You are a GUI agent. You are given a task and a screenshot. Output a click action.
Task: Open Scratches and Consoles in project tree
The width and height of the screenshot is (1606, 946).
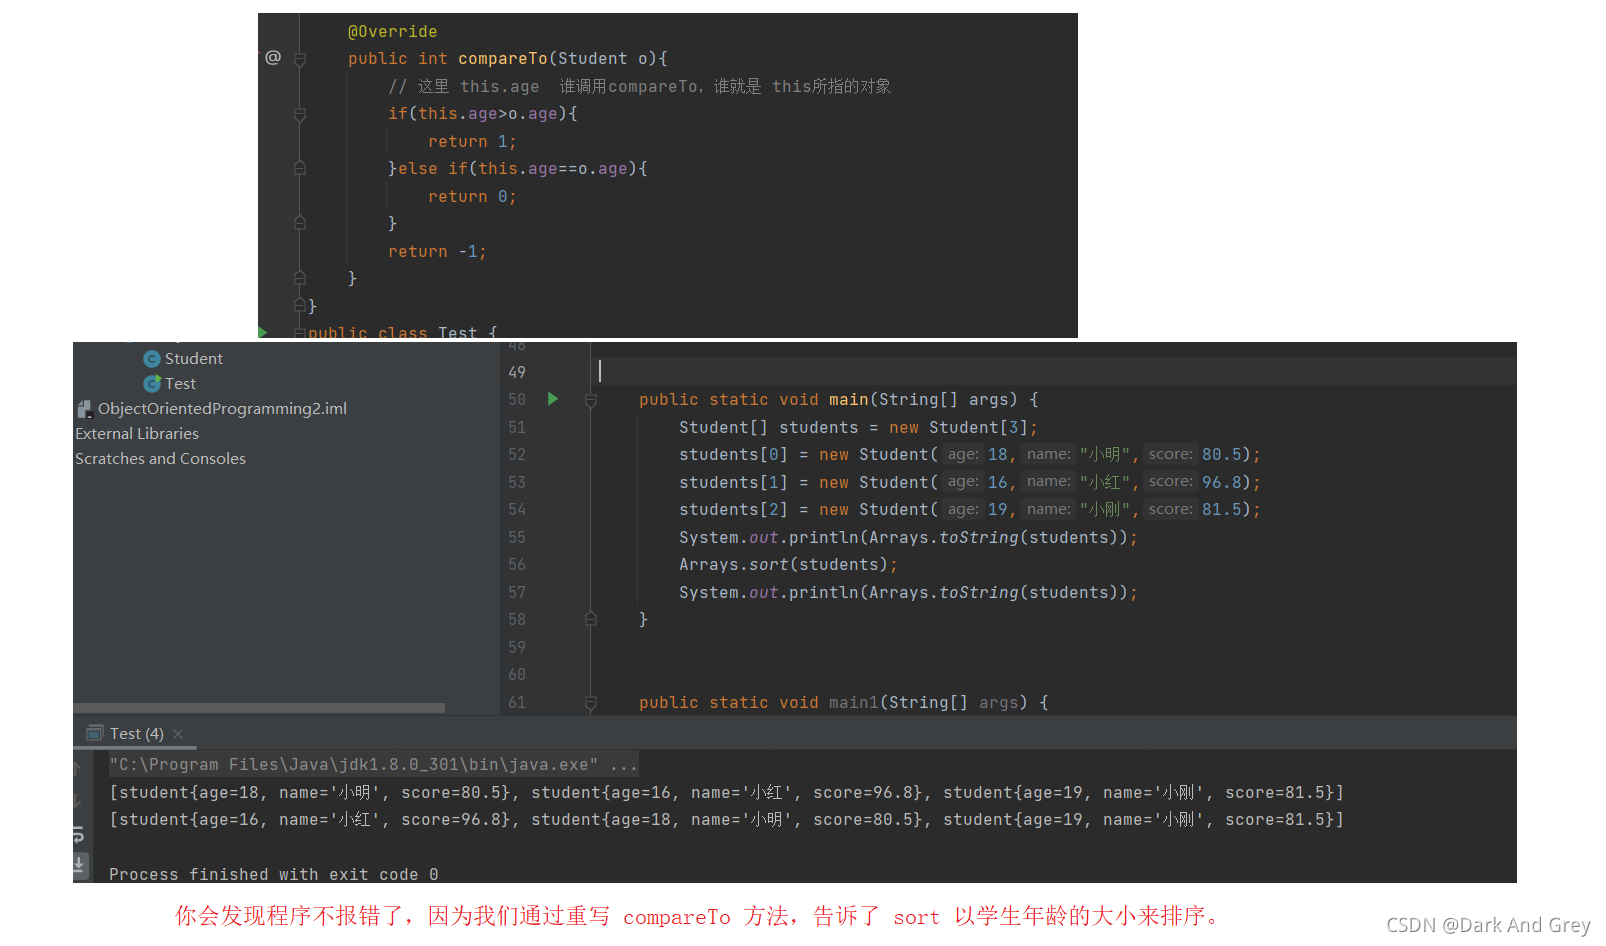160,459
